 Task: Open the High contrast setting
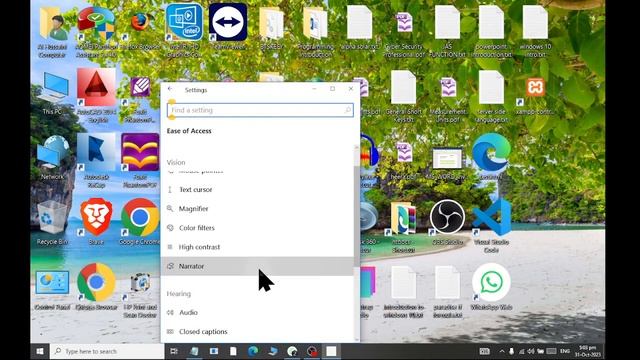pos(257,247)
